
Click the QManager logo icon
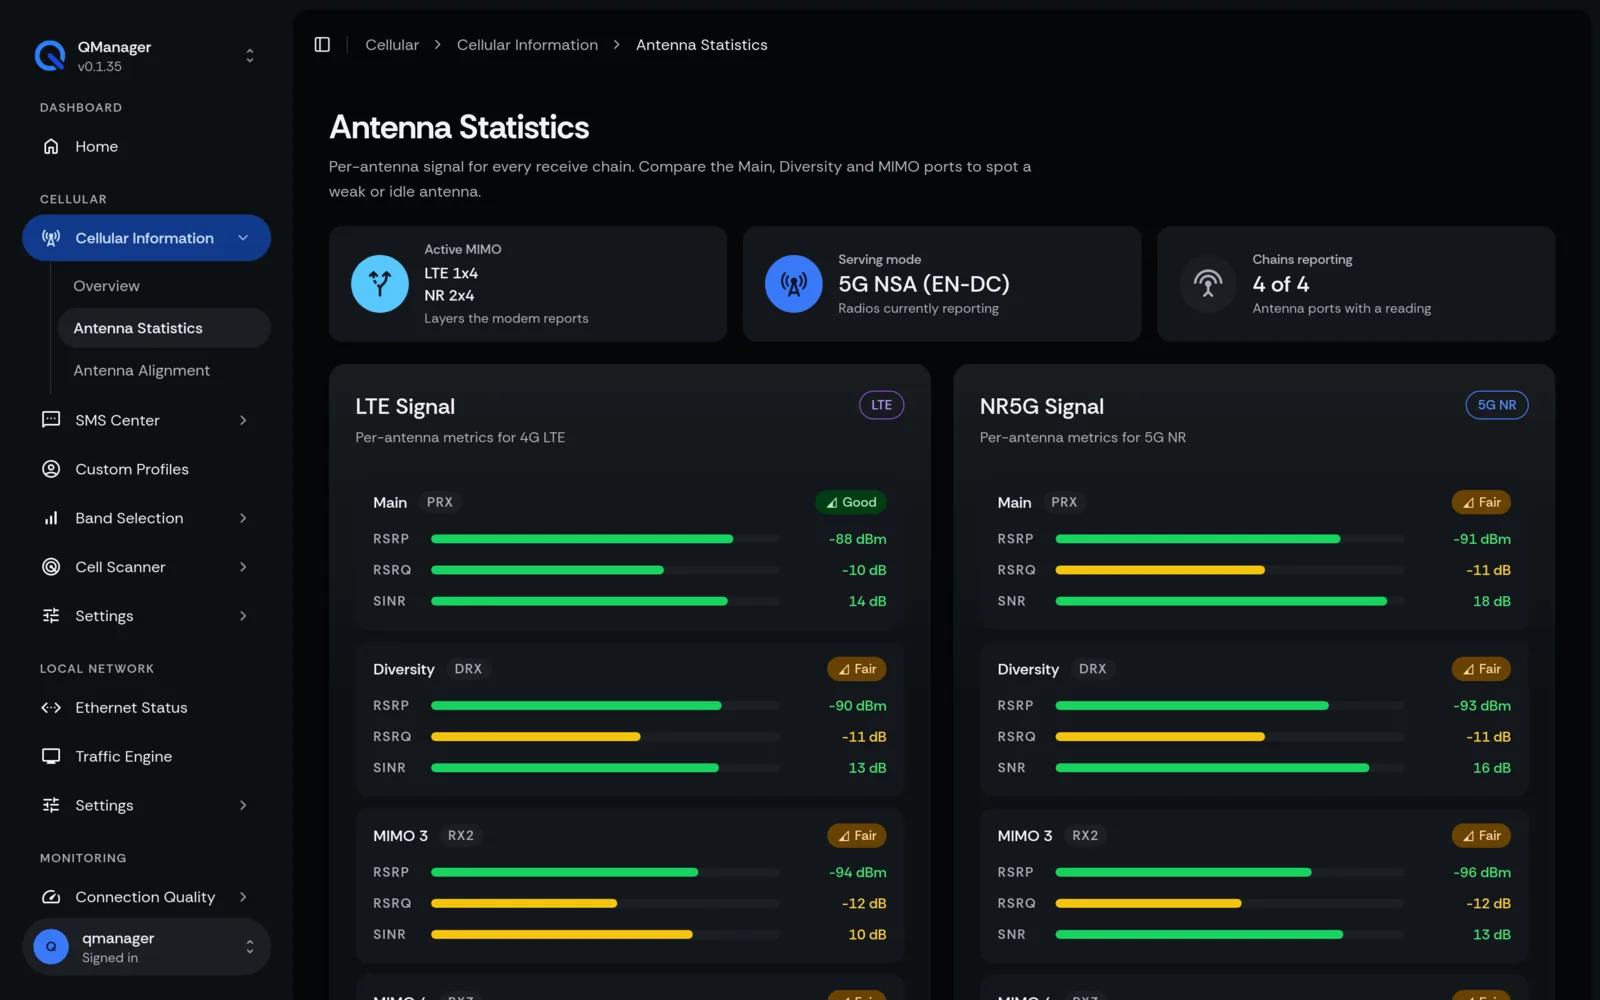coord(50,56)
